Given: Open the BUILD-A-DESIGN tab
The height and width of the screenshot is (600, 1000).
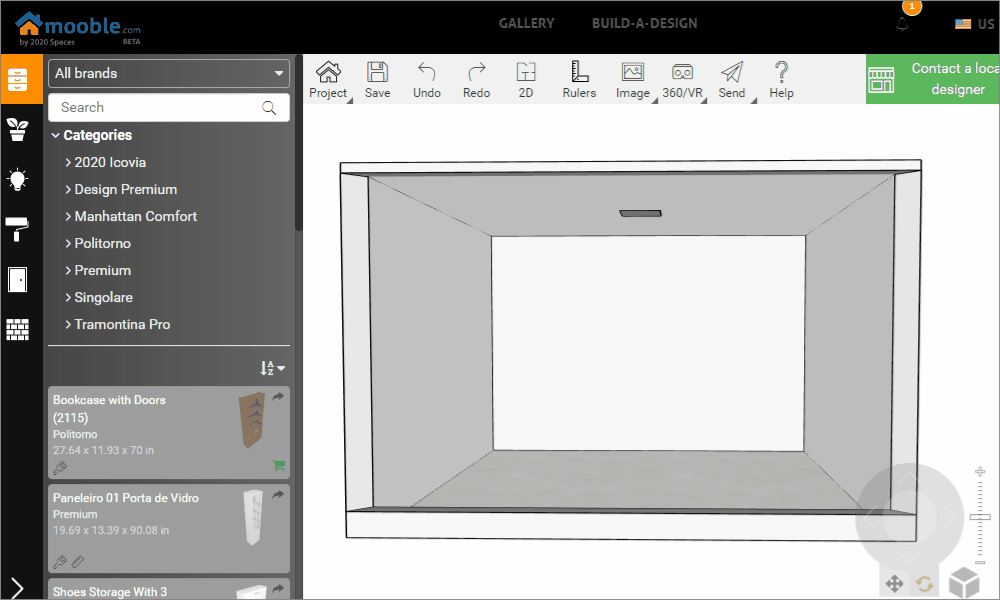Looking at the screenshot, I should pos(644,24).
